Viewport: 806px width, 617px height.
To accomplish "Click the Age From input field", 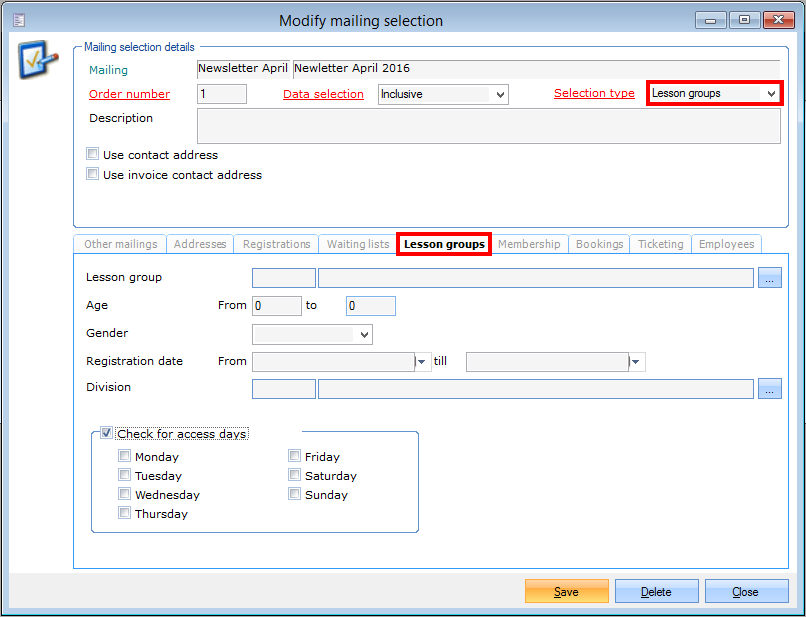I will (x=277, y=306).
